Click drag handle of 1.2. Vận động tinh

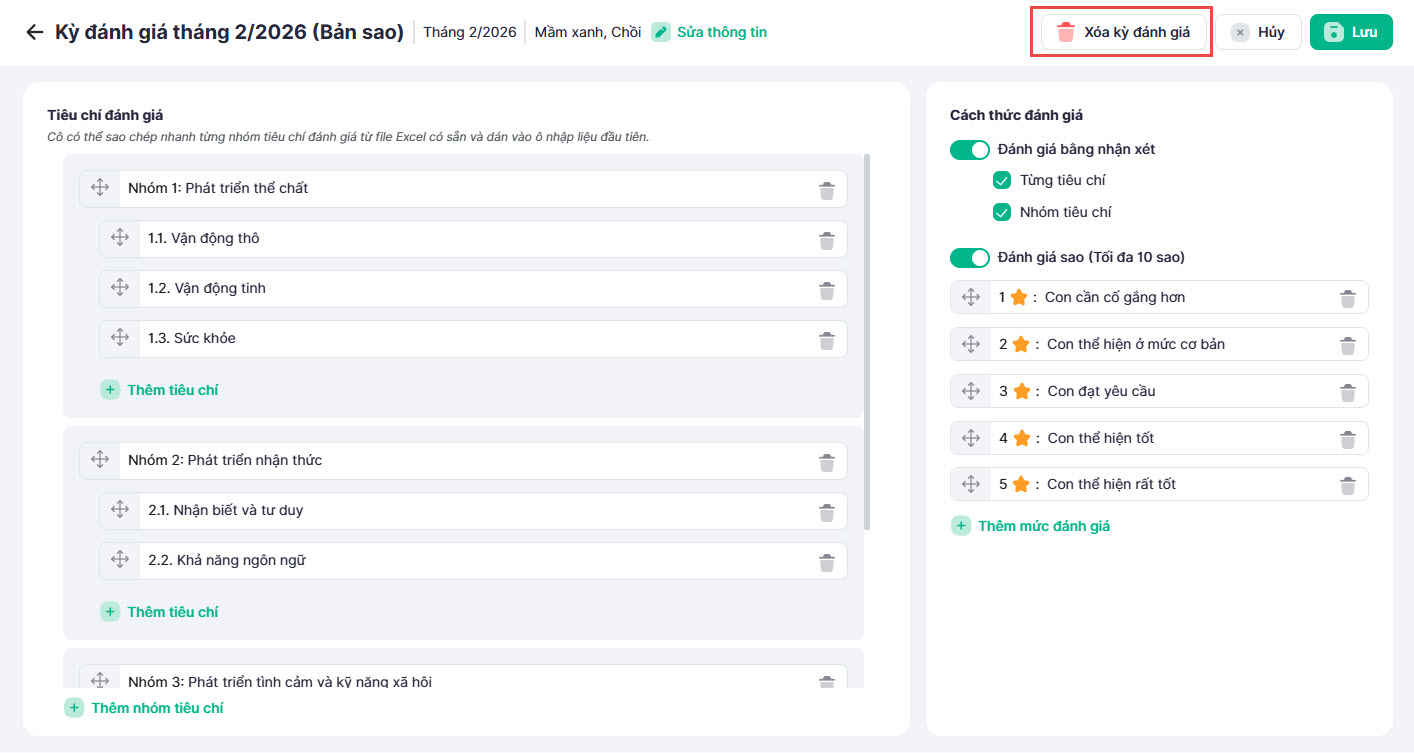(120, 288)
